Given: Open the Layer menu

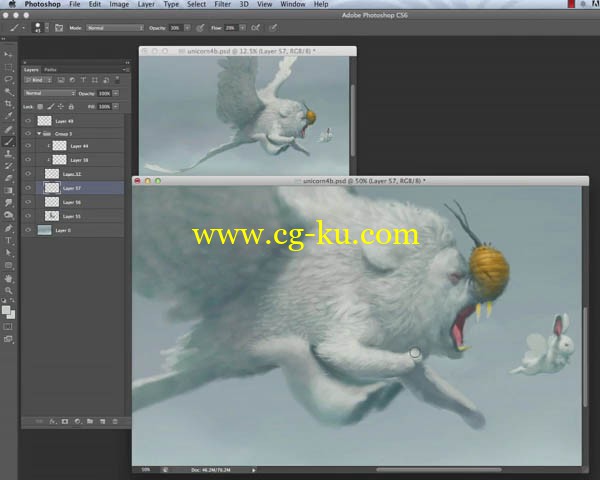Looking at the screenshot, I should click(x=146, y=4).
